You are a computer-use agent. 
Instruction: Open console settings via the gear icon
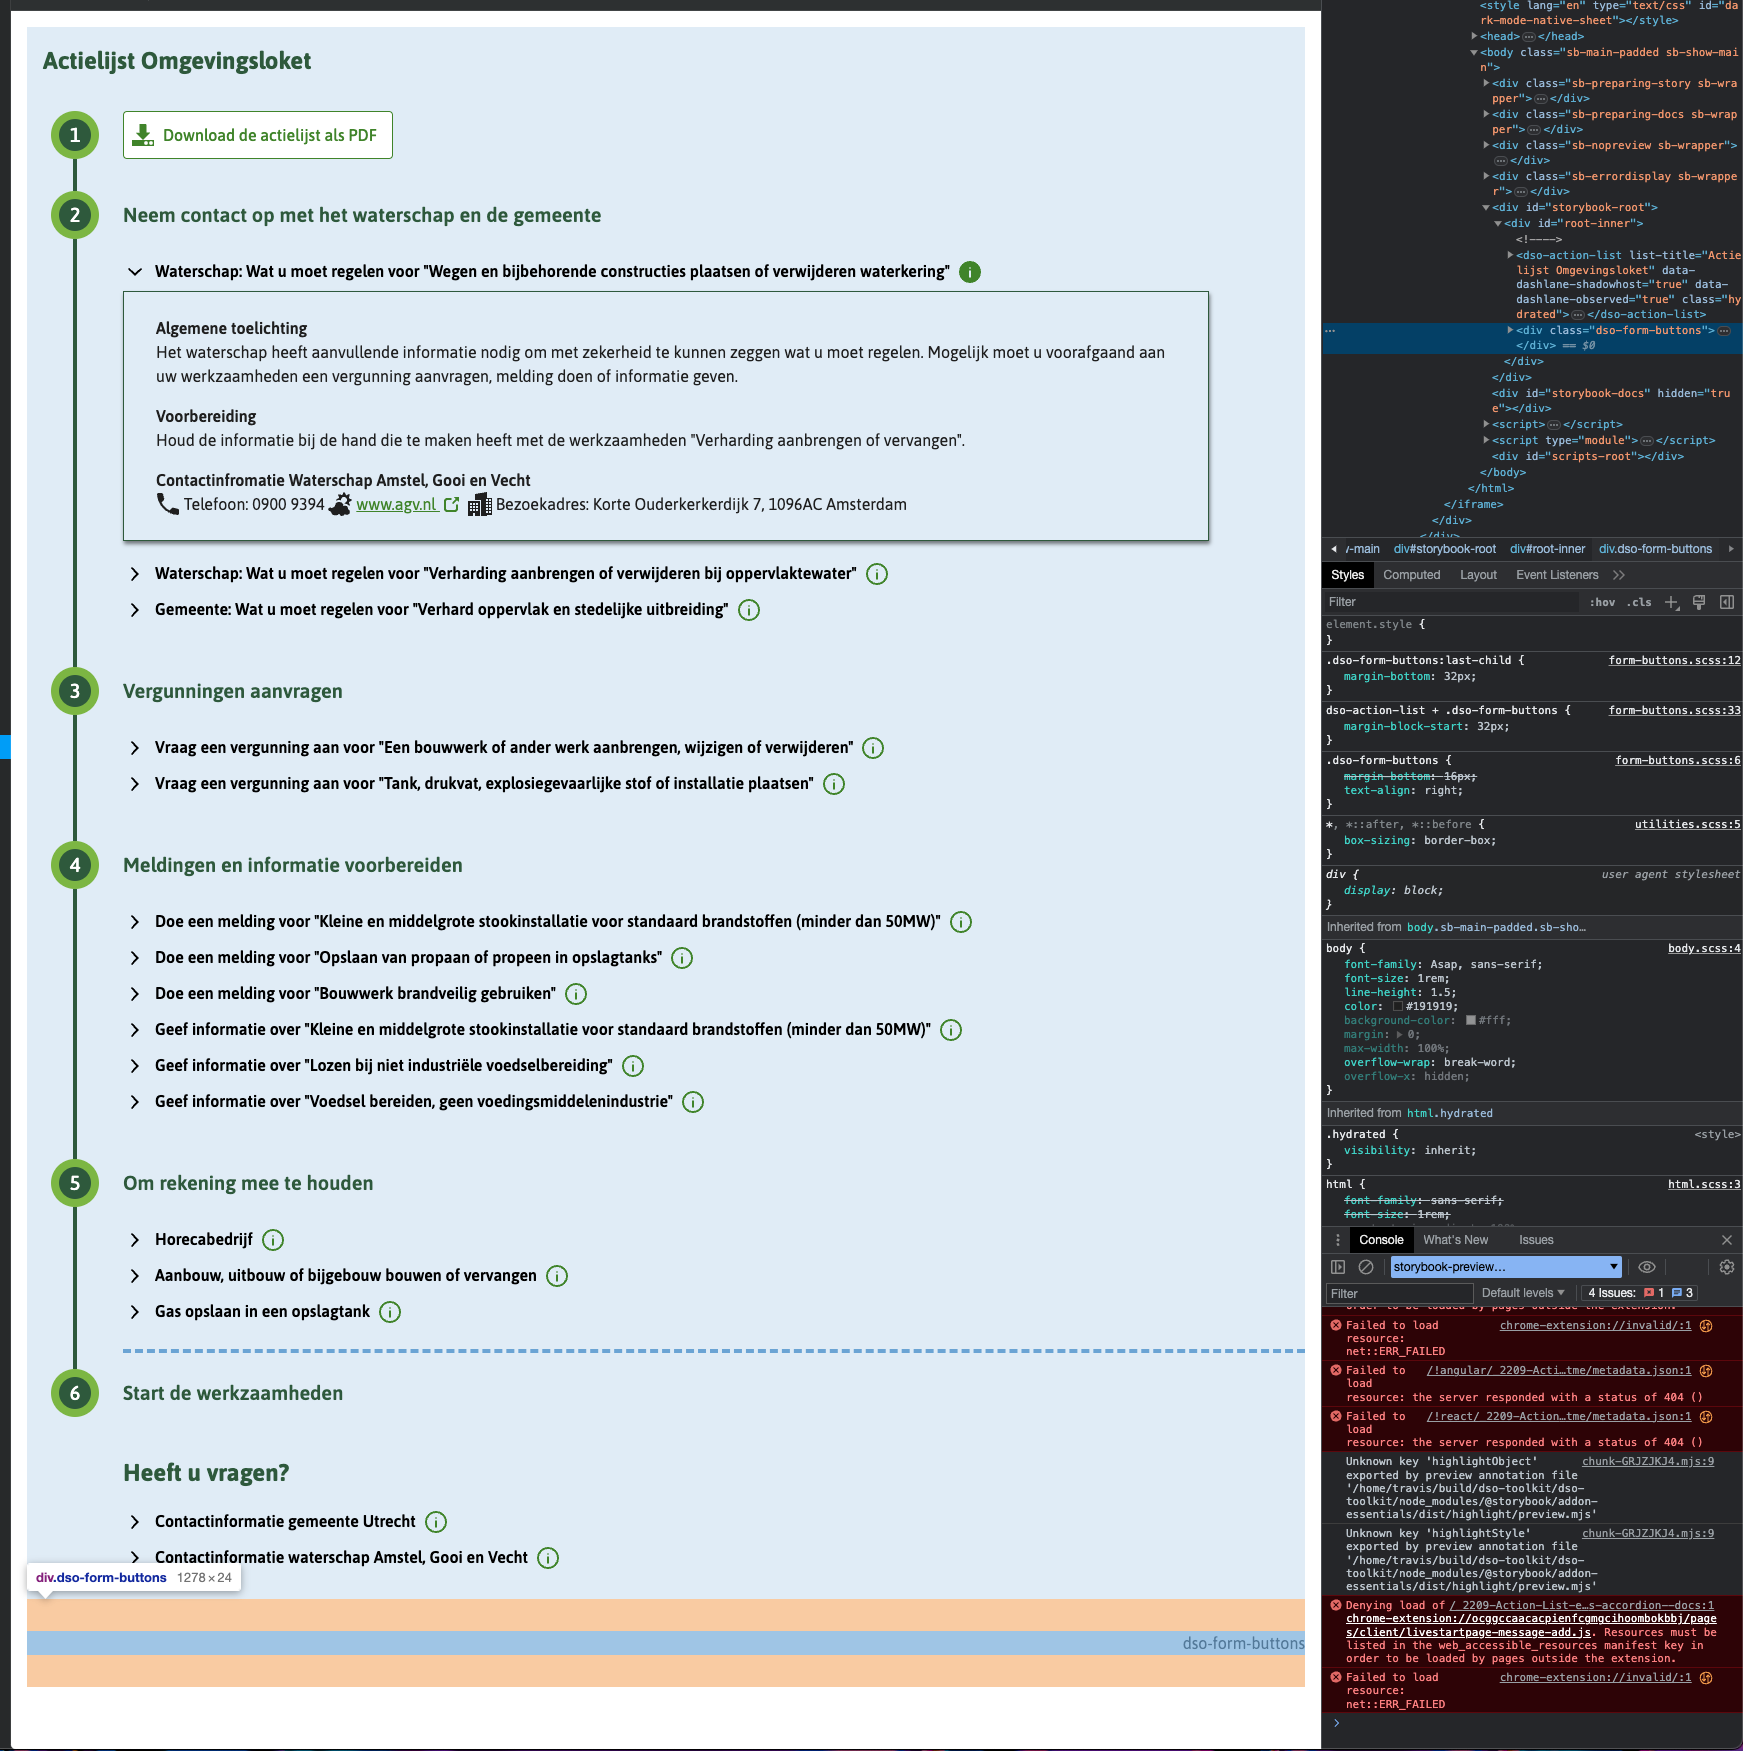1727,1267
